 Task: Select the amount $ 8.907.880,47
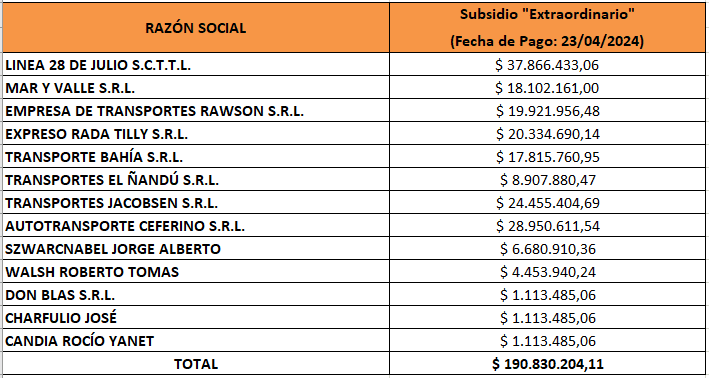coord(548,180)
